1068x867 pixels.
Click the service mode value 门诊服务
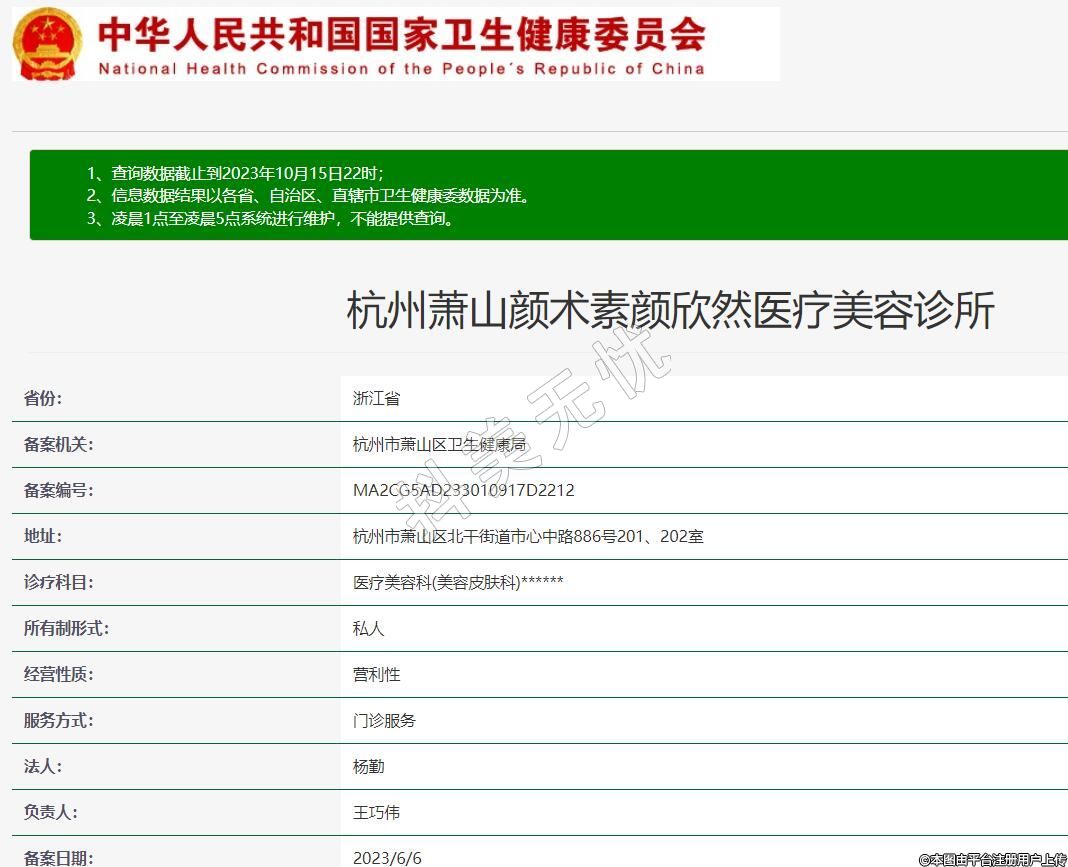point(384,720)
